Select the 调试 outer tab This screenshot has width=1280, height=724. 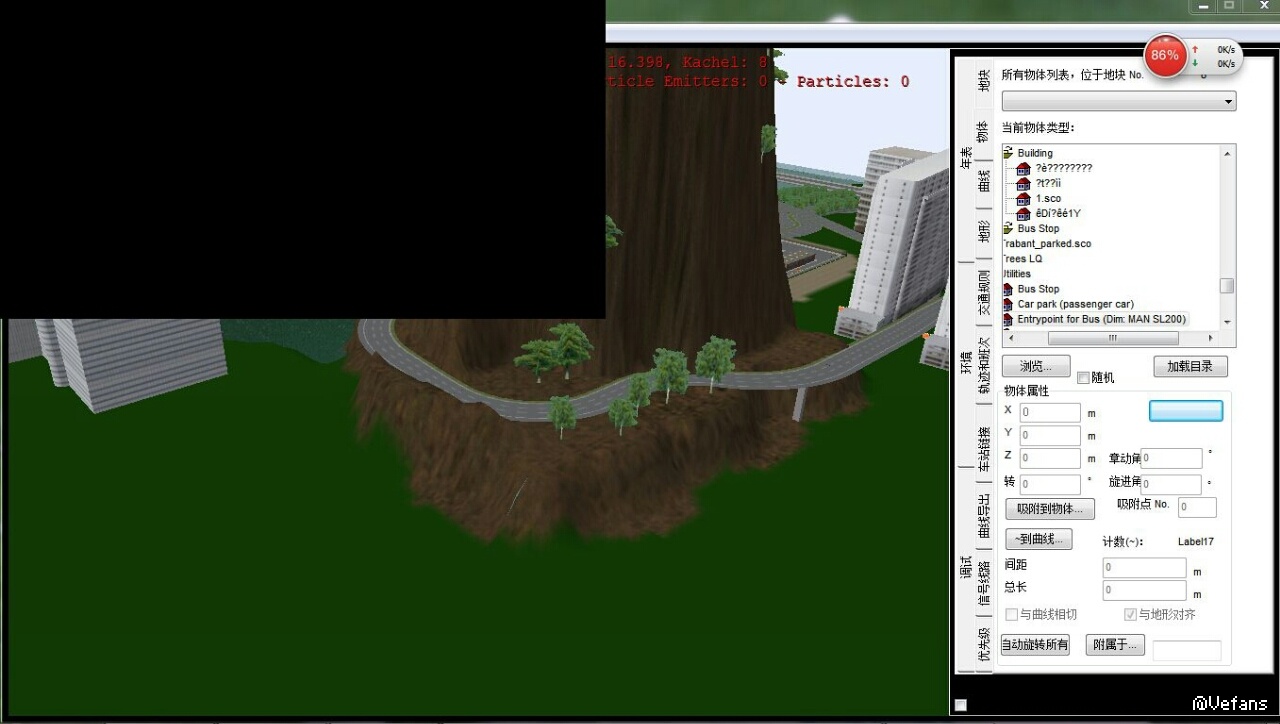tap(966, 567)
